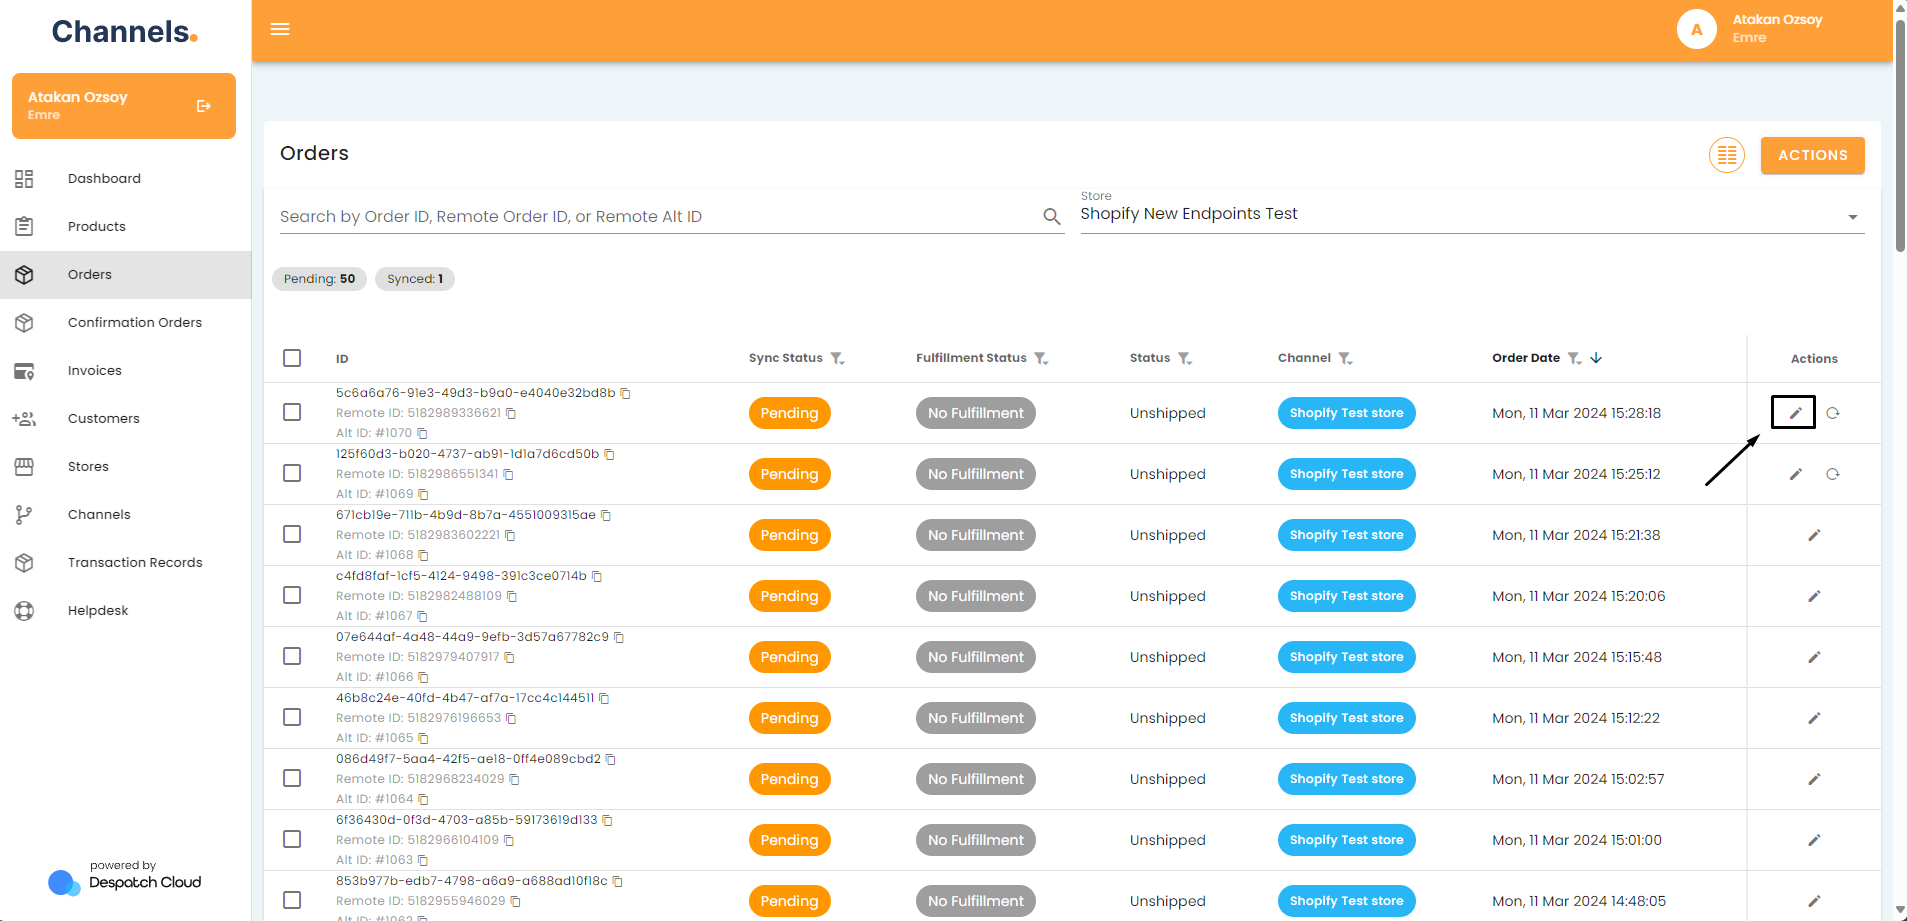Click the logout icon in user card
Viewport: 1907px width, 921px height.
[x=204, y=106]
